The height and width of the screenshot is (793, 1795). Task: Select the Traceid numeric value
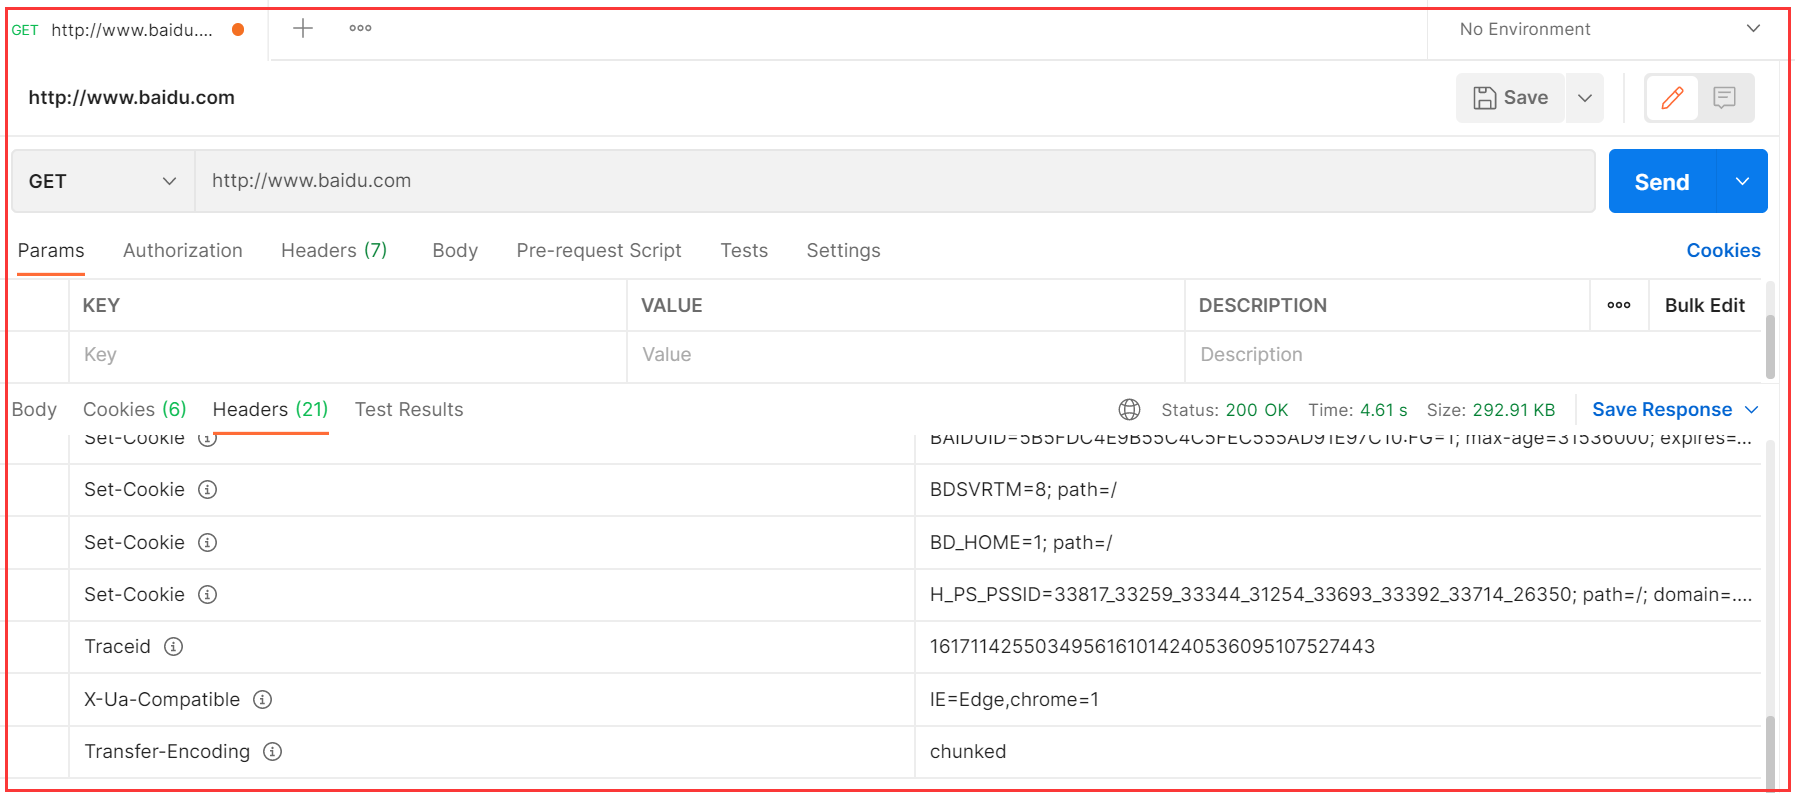(1152, 646)
